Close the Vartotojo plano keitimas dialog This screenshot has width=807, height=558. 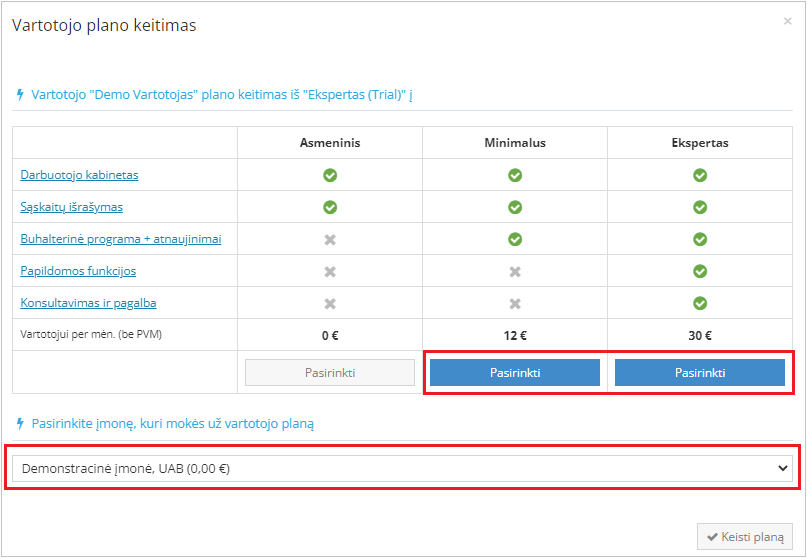click(x=788, y=20)
